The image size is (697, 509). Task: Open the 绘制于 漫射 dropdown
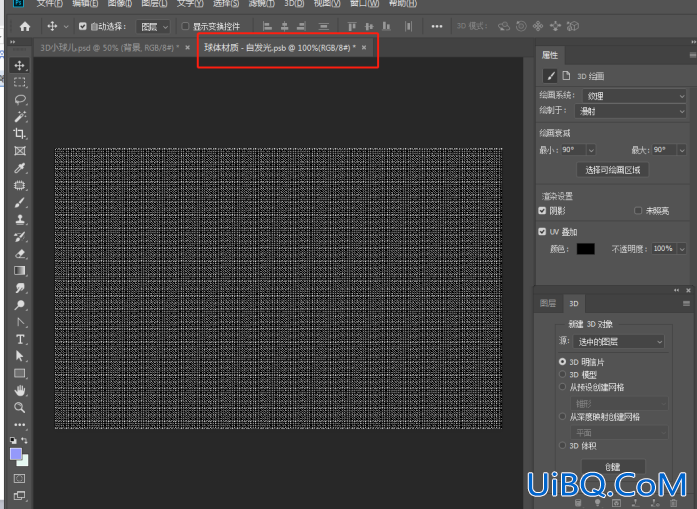coord(630,111)
